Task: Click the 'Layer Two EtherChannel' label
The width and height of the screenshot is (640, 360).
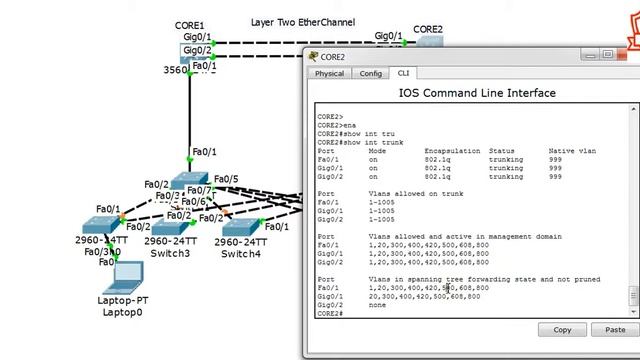Action: click(x=302, y=22)
